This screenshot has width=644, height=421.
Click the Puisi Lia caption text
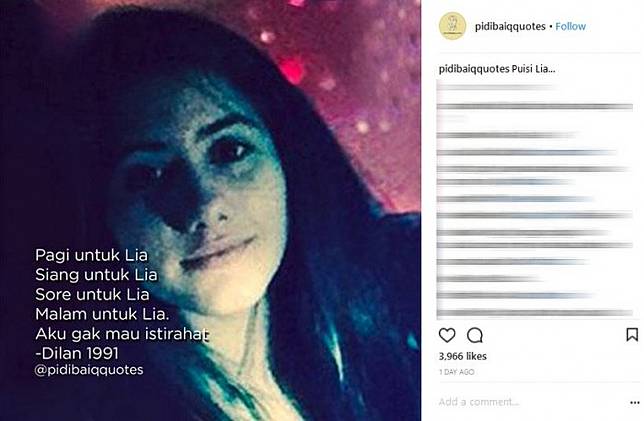533,69
